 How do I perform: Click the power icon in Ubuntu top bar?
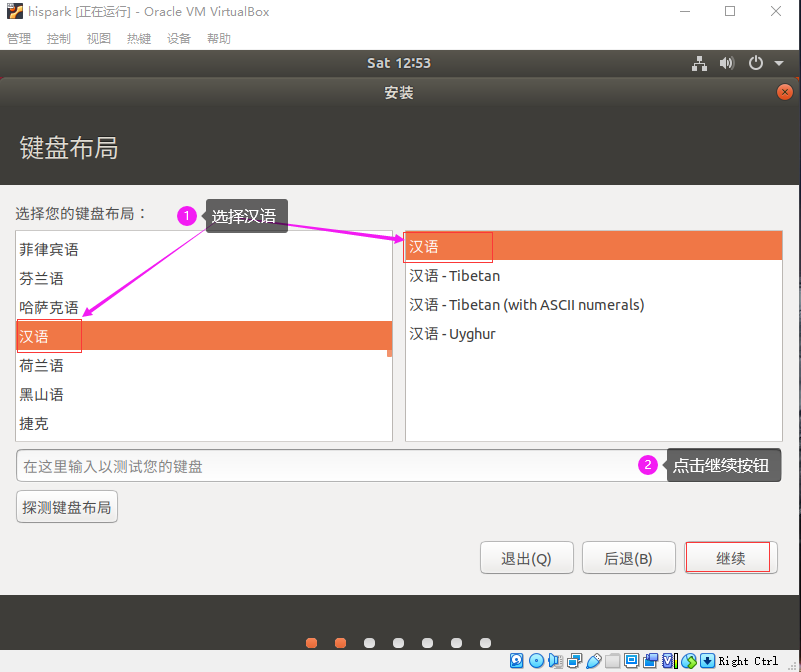[x=756, y=63]
